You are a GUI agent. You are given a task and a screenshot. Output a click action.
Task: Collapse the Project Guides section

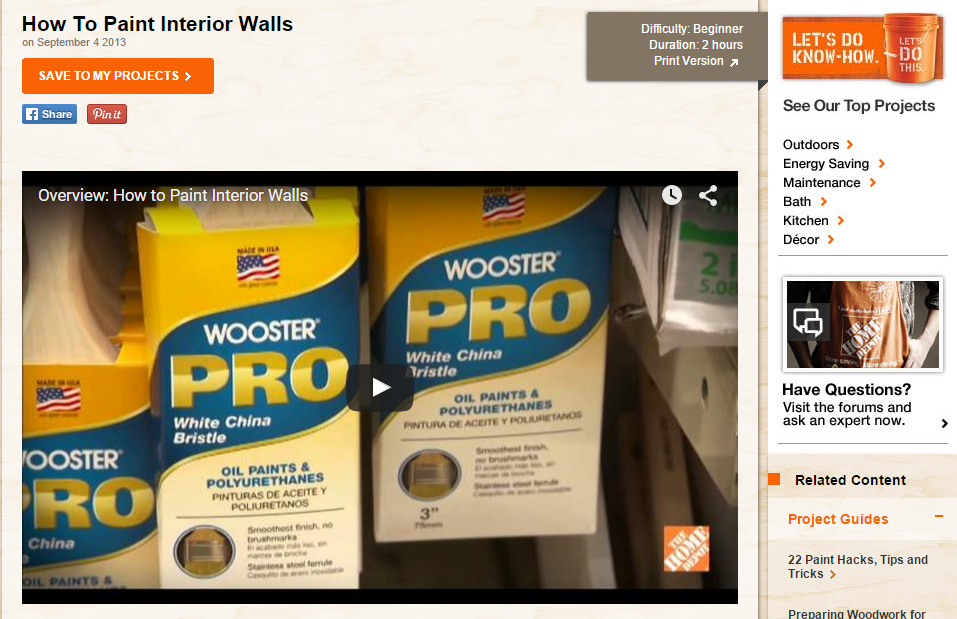pos(939,516)
